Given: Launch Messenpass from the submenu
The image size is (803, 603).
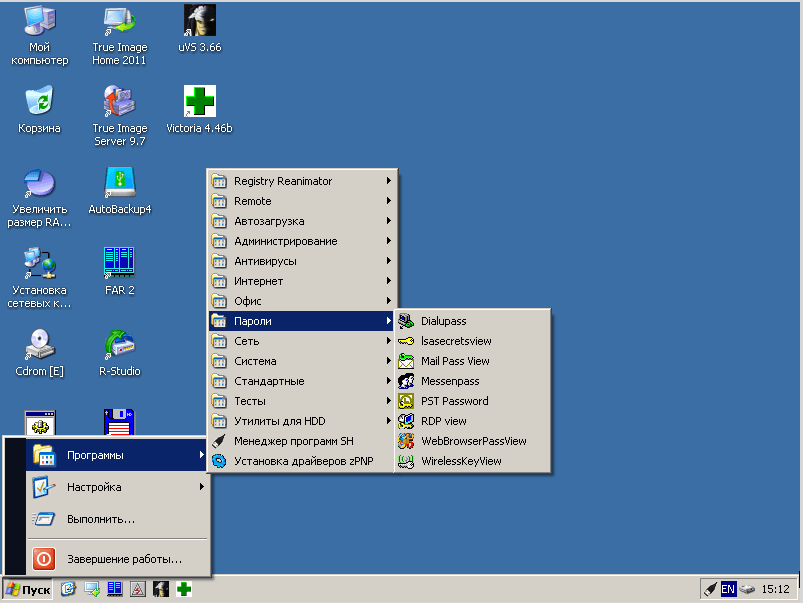Looking at the screenshot, I should coord(473,381).
